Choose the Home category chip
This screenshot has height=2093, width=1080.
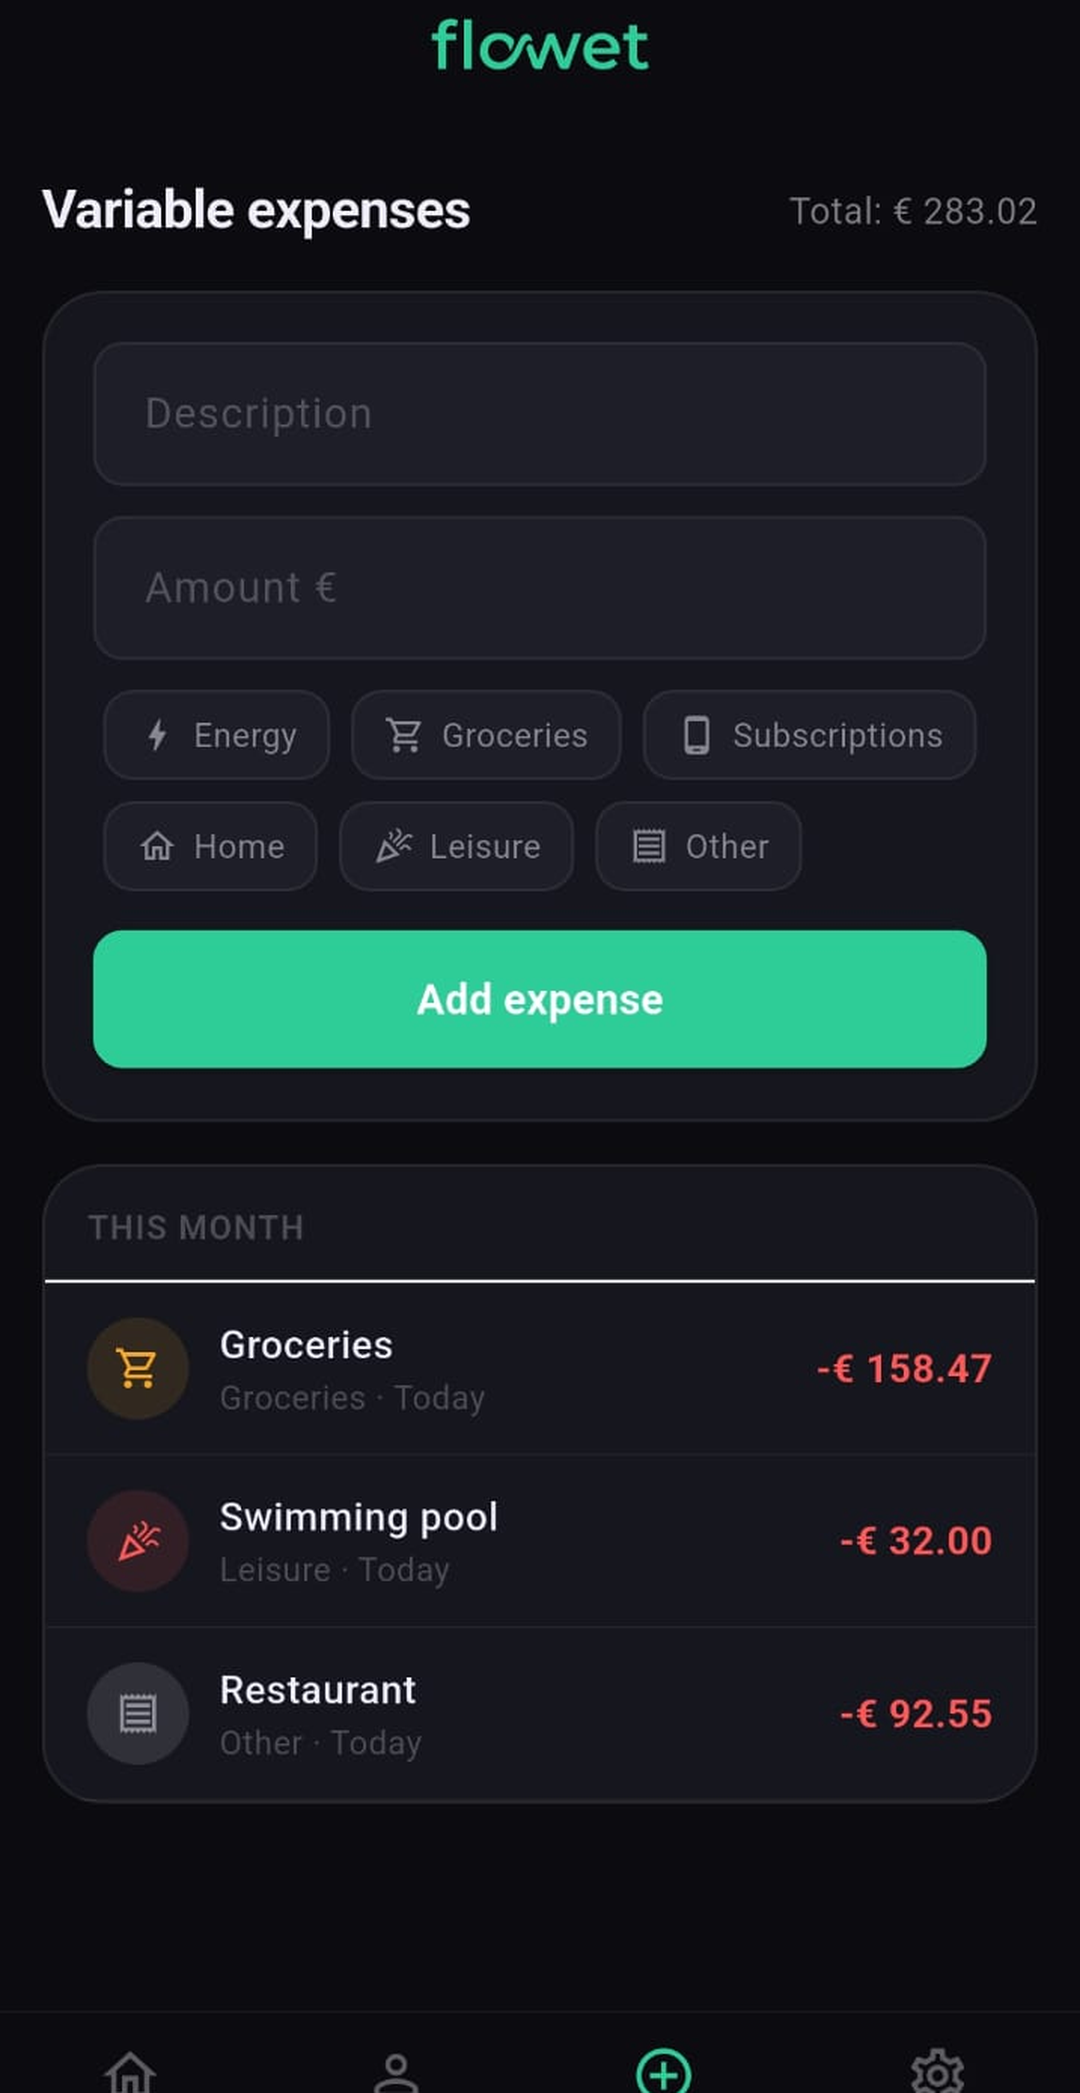[211, 846]
